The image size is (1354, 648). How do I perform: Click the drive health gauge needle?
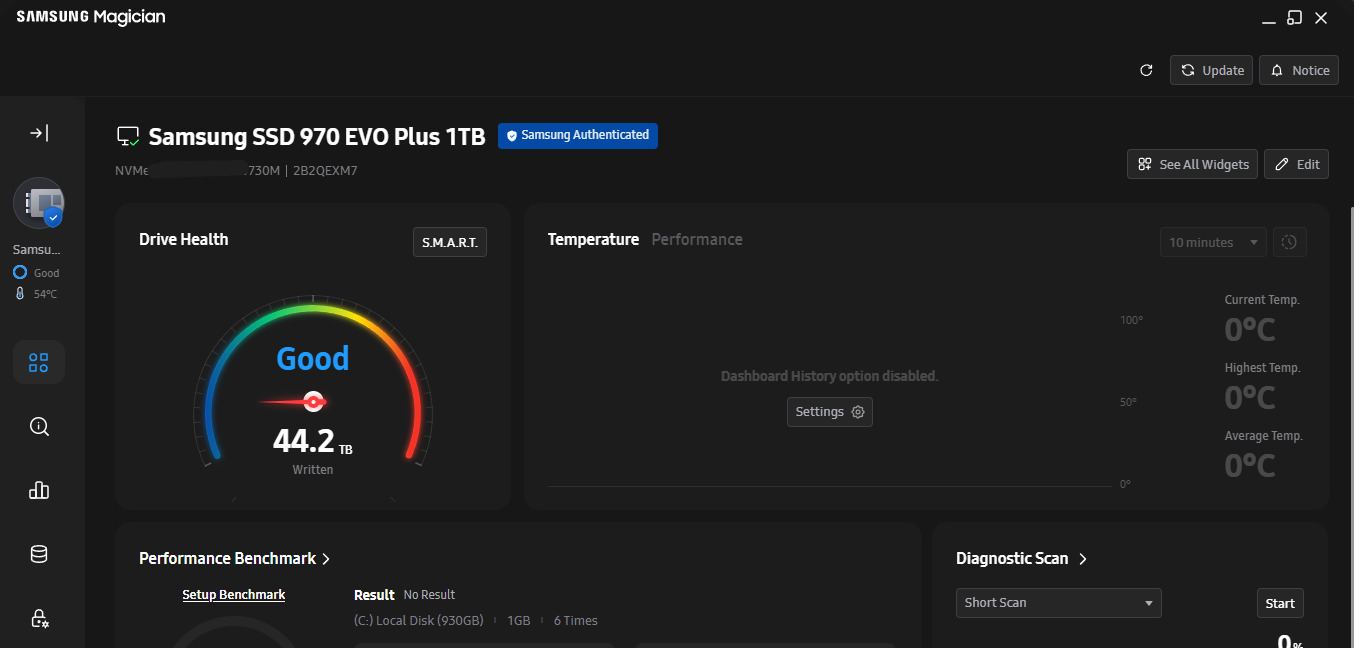point(295,402)
